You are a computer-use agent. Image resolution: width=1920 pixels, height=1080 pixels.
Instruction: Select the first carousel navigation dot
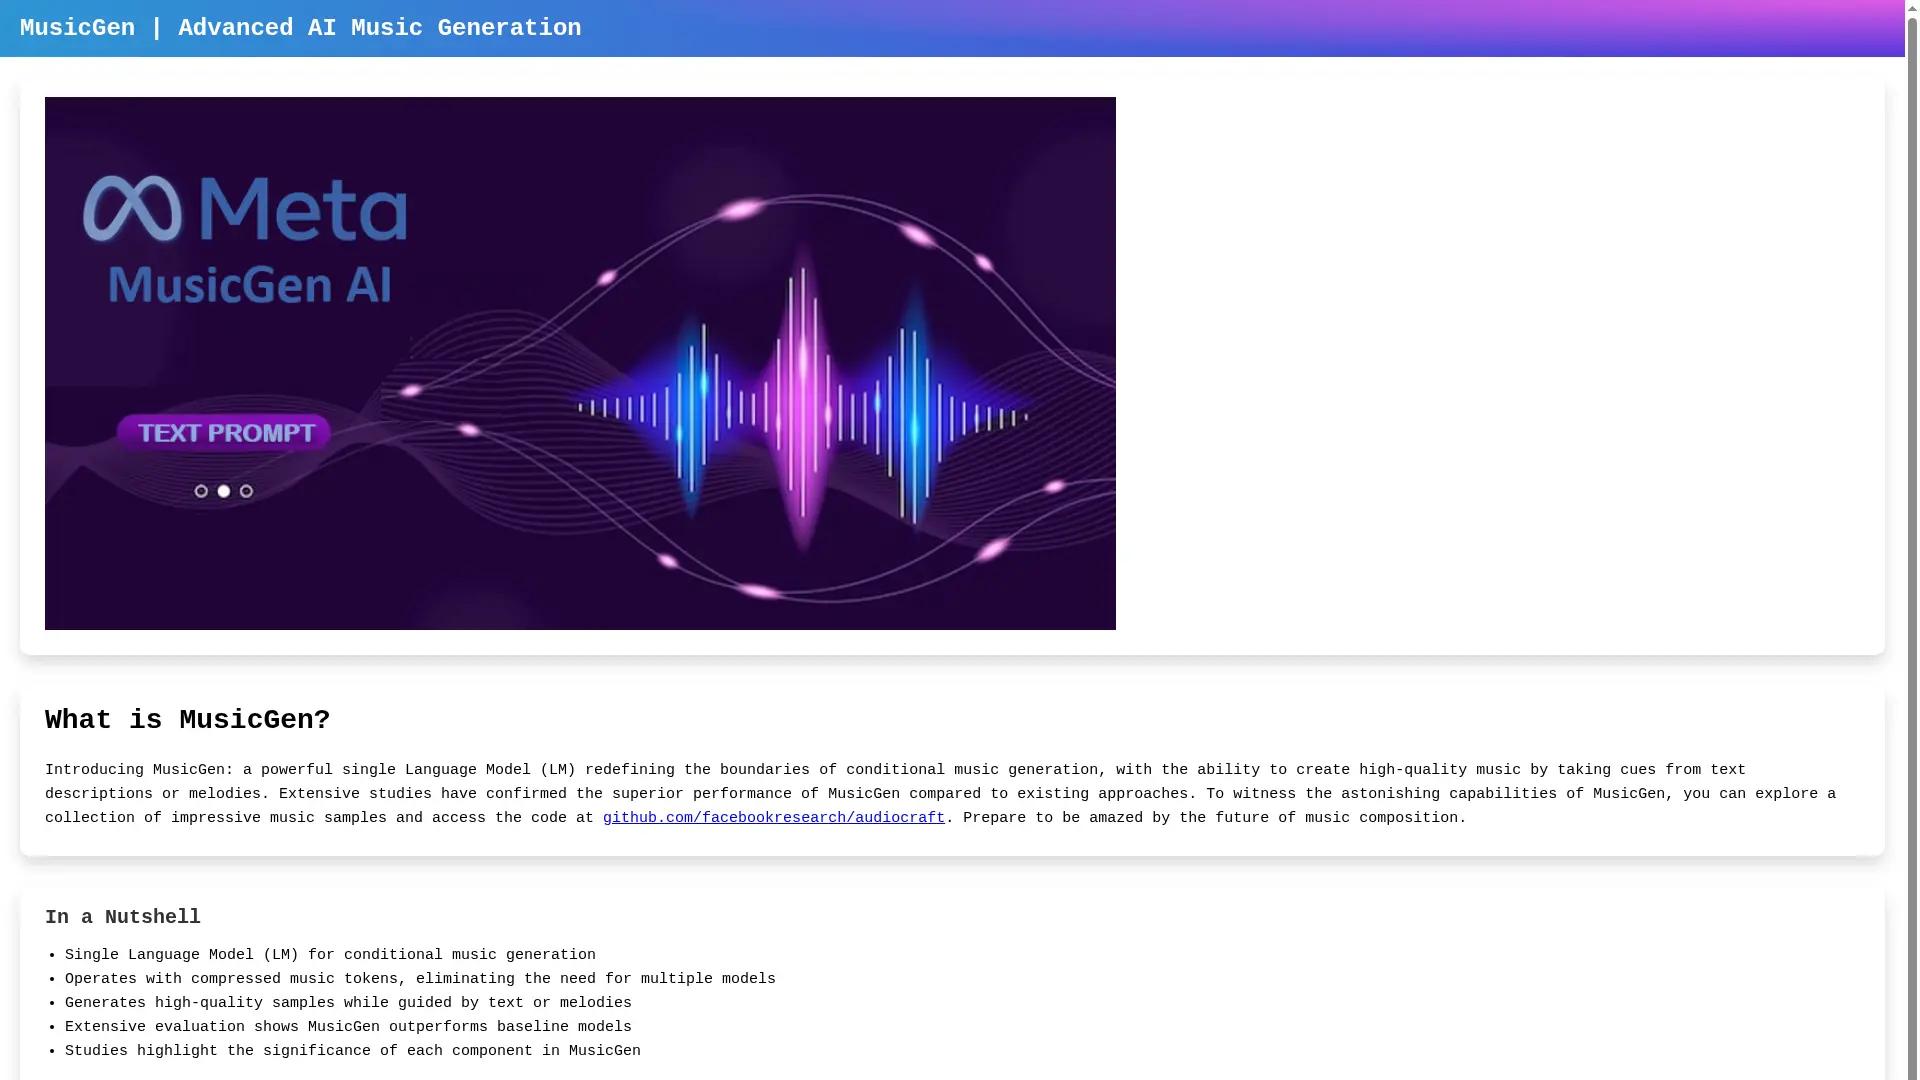click(200, 491)
